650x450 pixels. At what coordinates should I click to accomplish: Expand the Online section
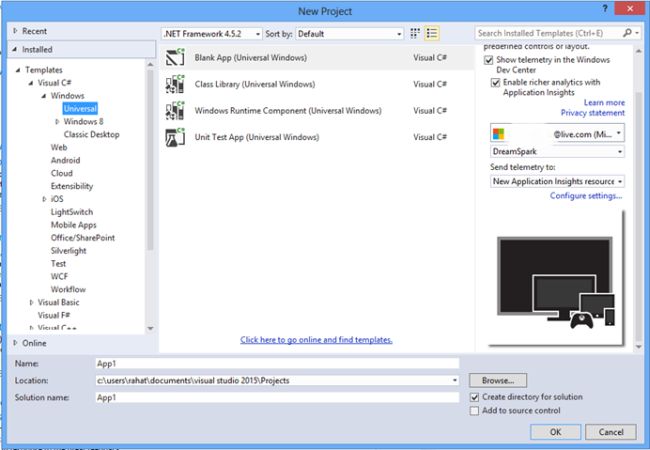[x=15, y=343]
